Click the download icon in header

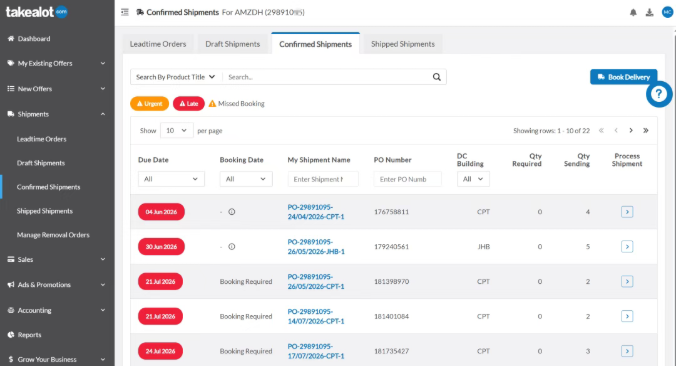650,13
